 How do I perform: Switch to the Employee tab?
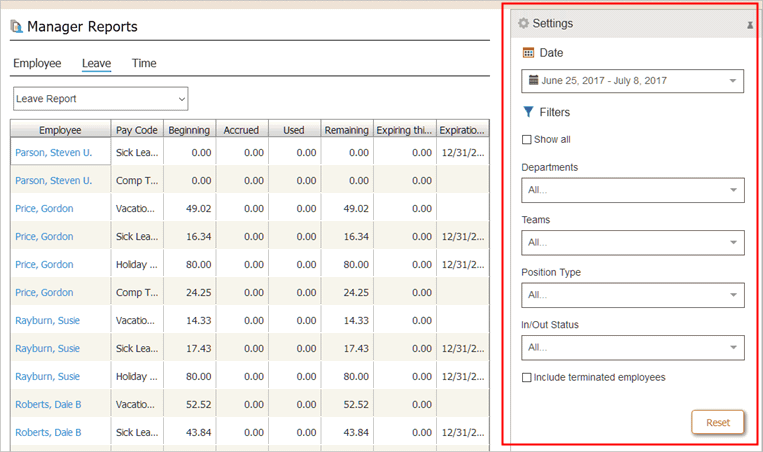tap(37, 63)
